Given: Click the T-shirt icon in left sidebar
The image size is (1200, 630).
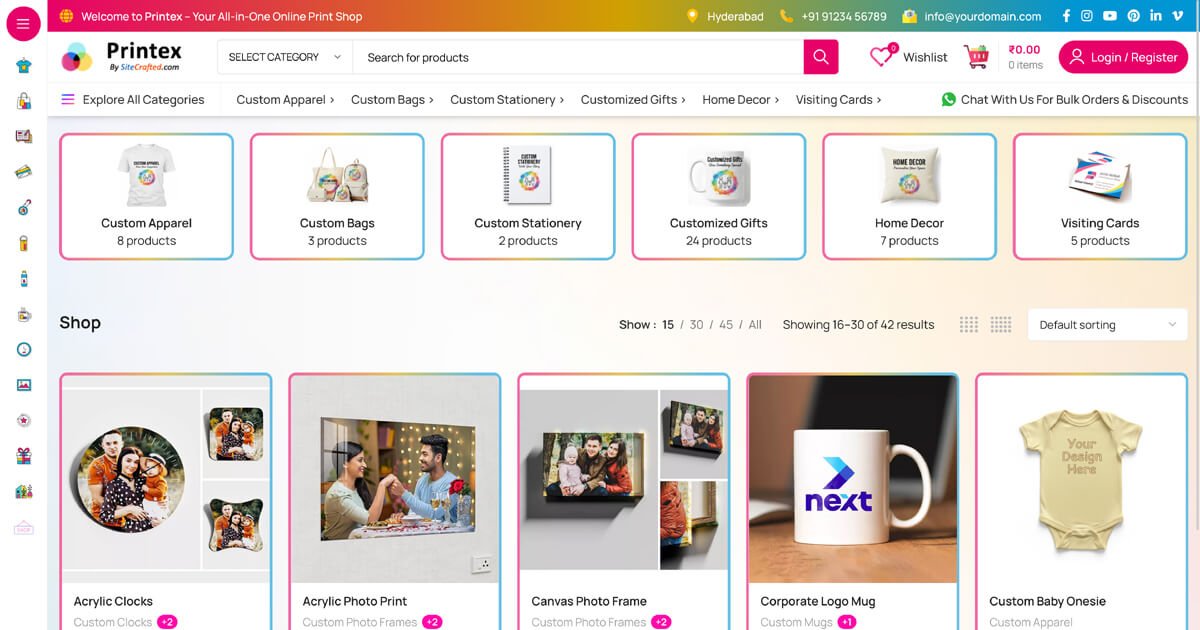Looking at the screenshot, I should (23, 66).
